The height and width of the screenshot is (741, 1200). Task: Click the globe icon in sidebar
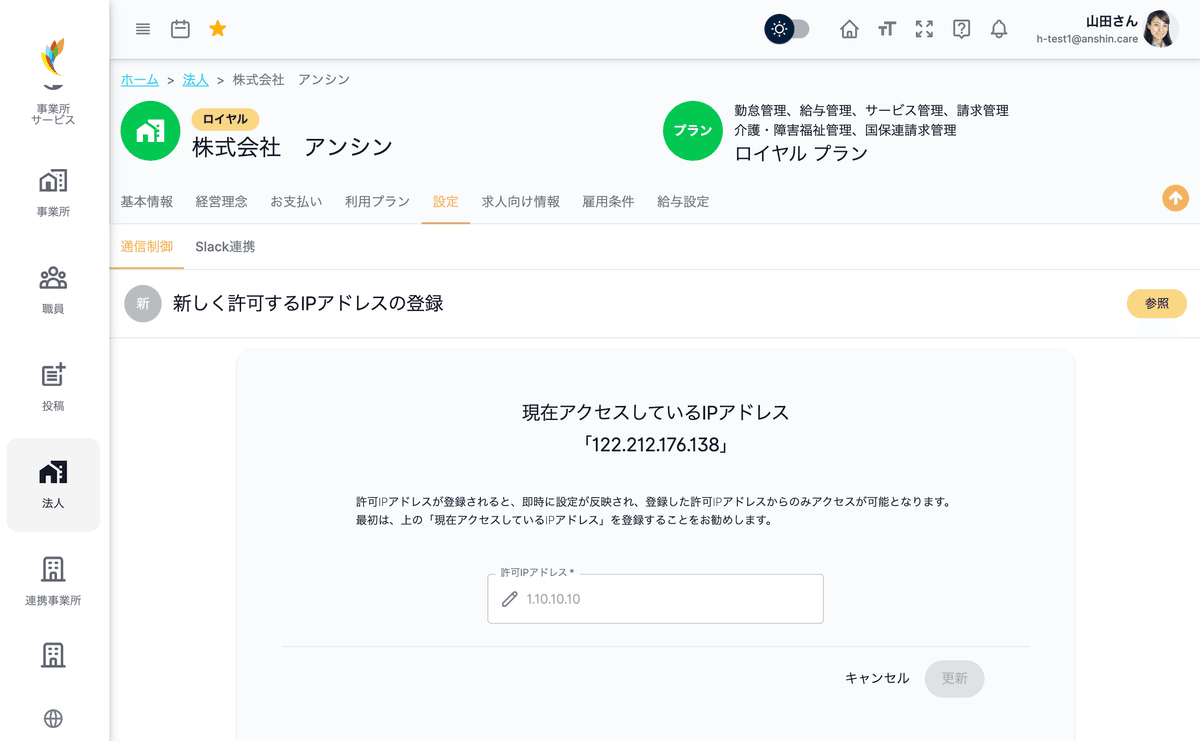(x=53, y=718)
